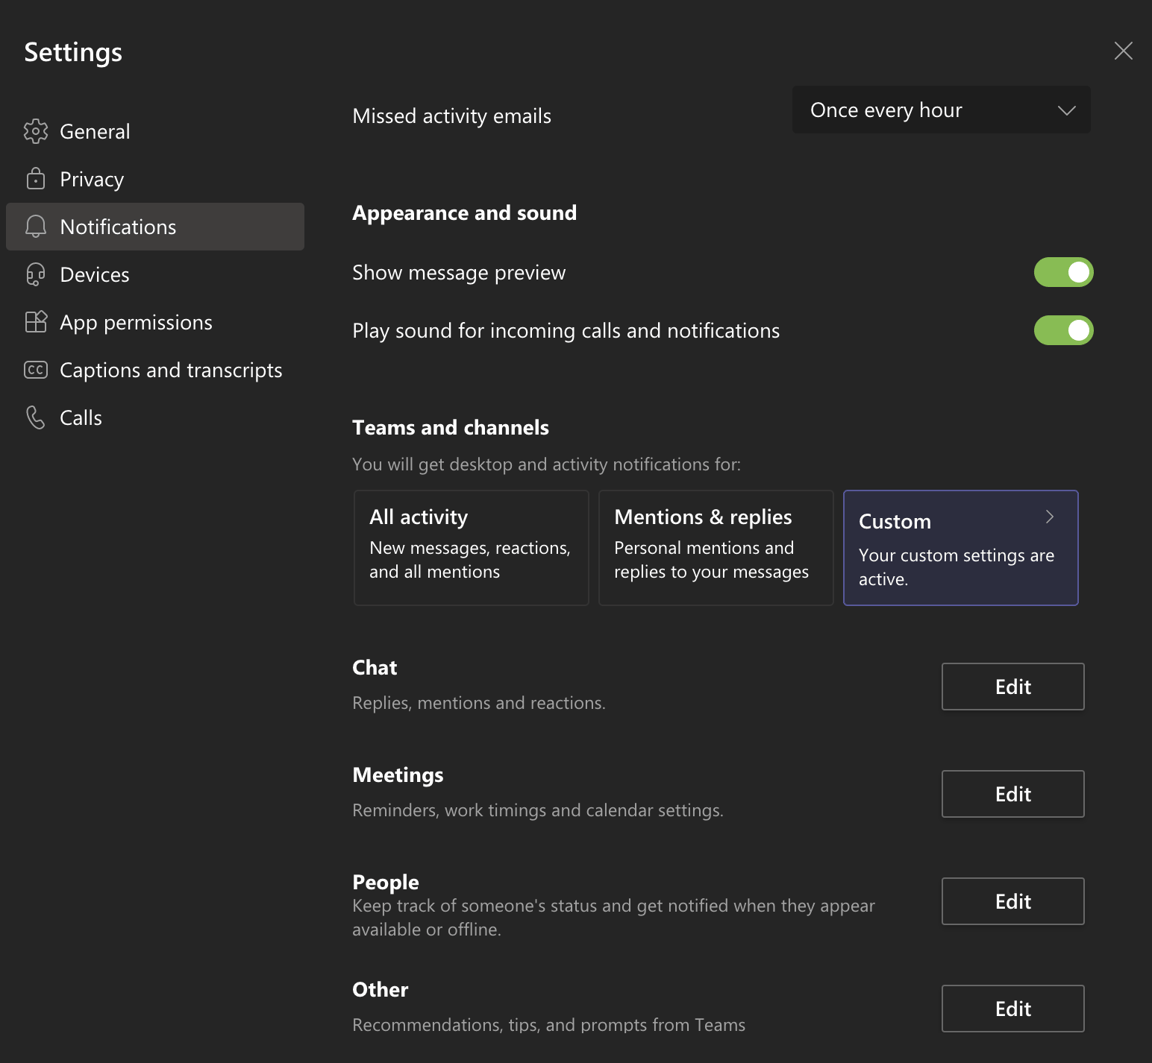The image size is (1152, 1063).
Task: Switch to the Privacy tab
Action: coord(91,178)
